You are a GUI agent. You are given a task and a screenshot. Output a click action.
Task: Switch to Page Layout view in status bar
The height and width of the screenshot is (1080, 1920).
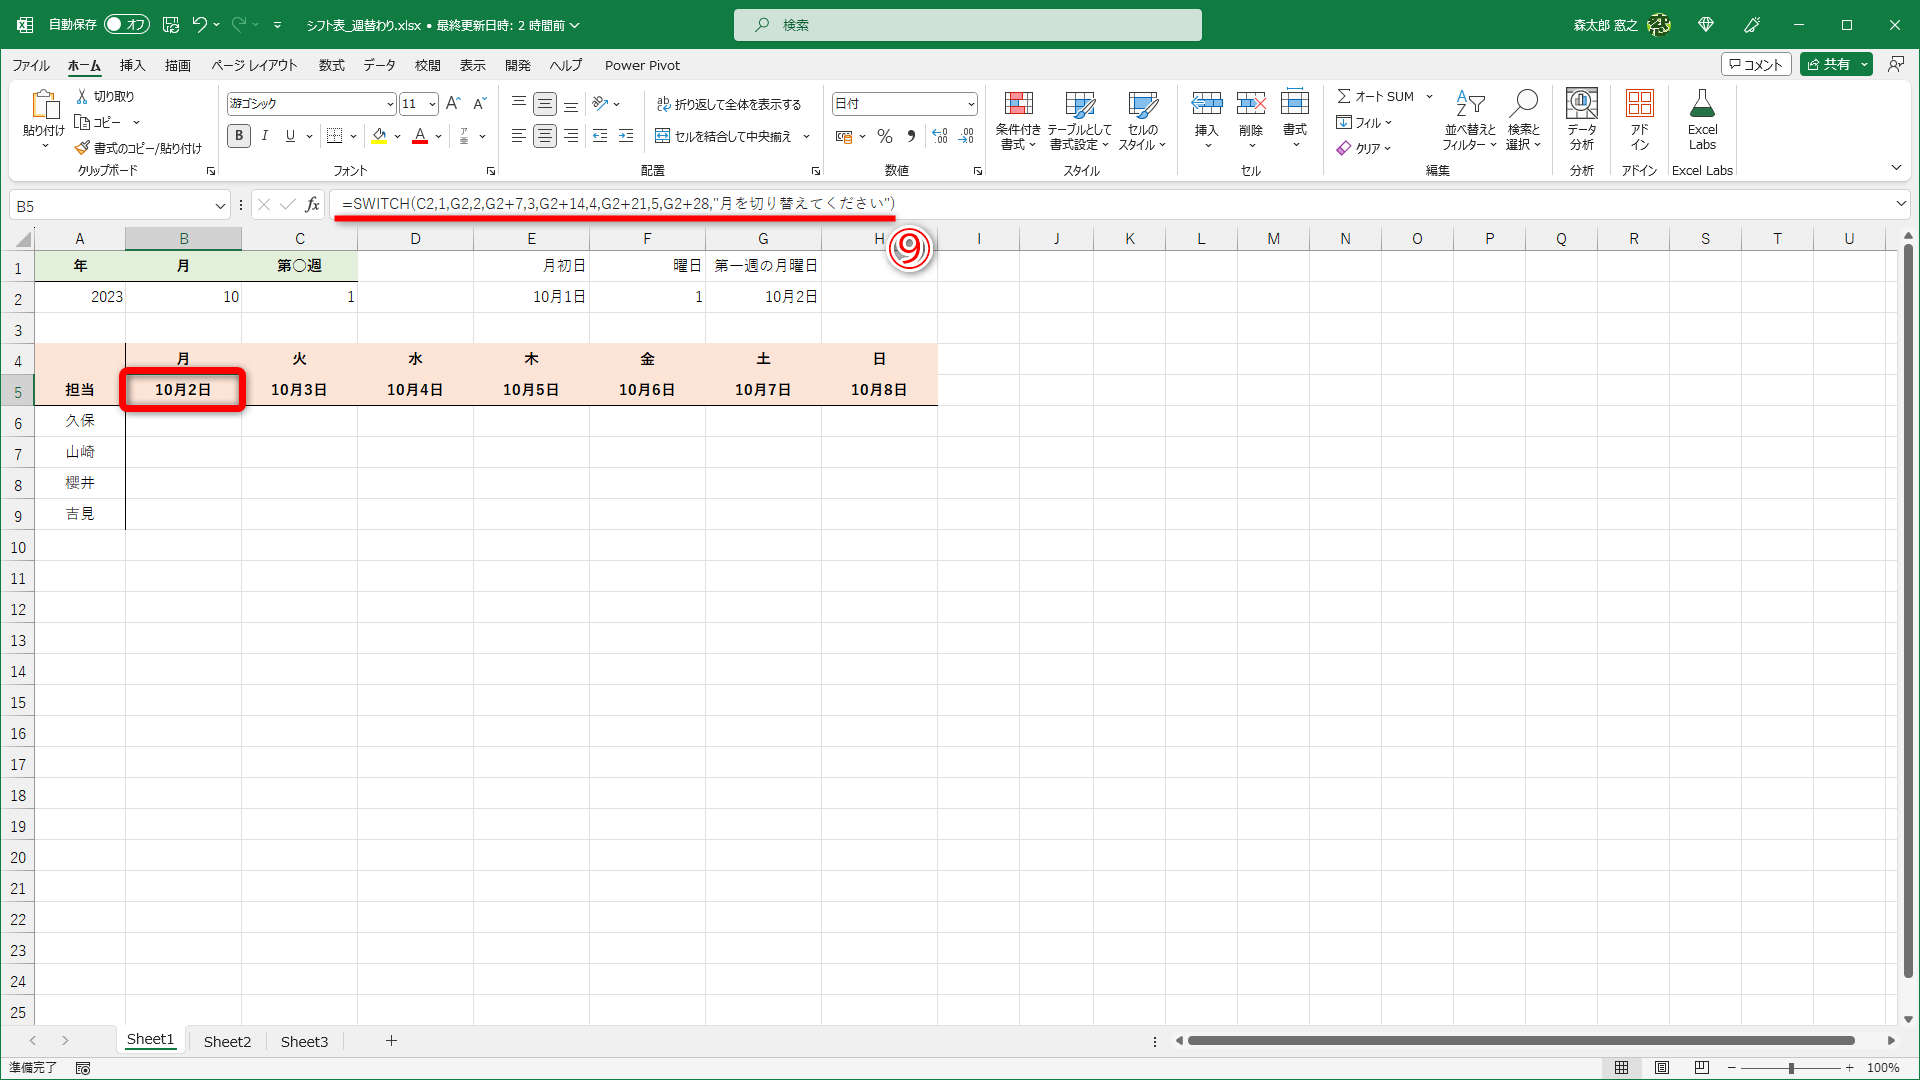tap(1662, 1068)
